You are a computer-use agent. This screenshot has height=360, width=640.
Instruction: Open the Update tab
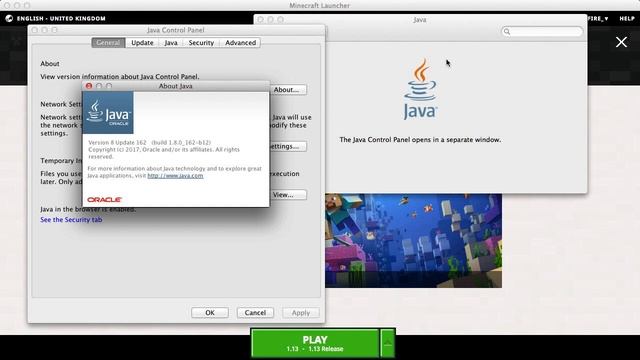coord(142,42)
